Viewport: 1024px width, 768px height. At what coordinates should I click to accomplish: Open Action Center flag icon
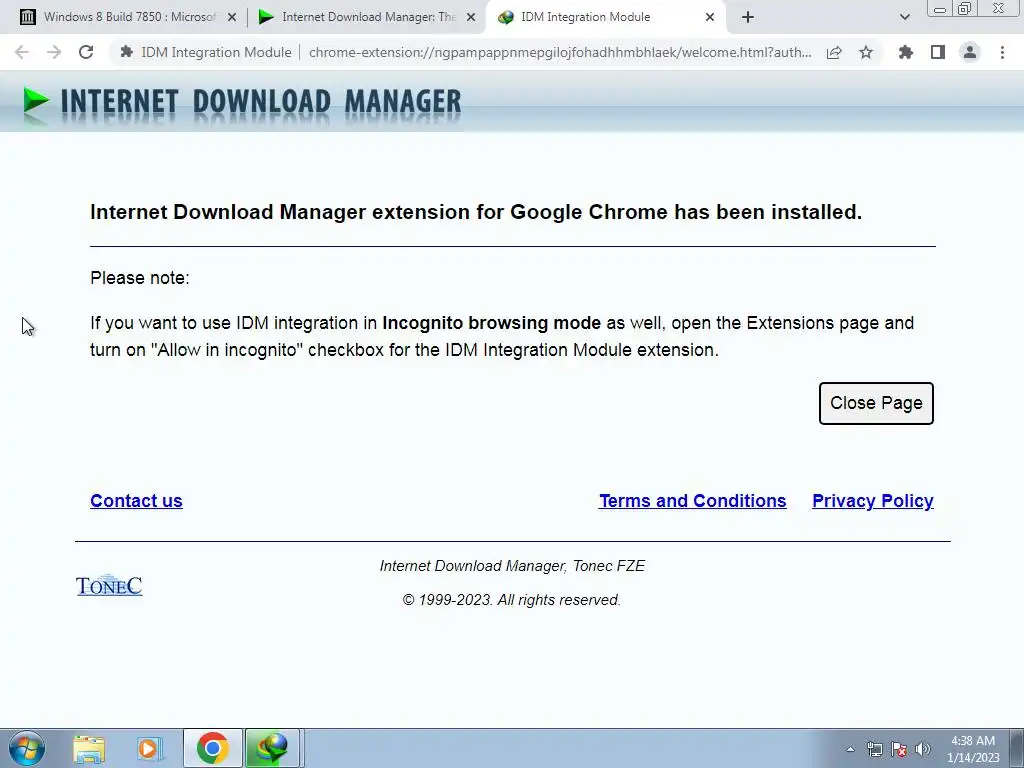[x=899, y=749]
